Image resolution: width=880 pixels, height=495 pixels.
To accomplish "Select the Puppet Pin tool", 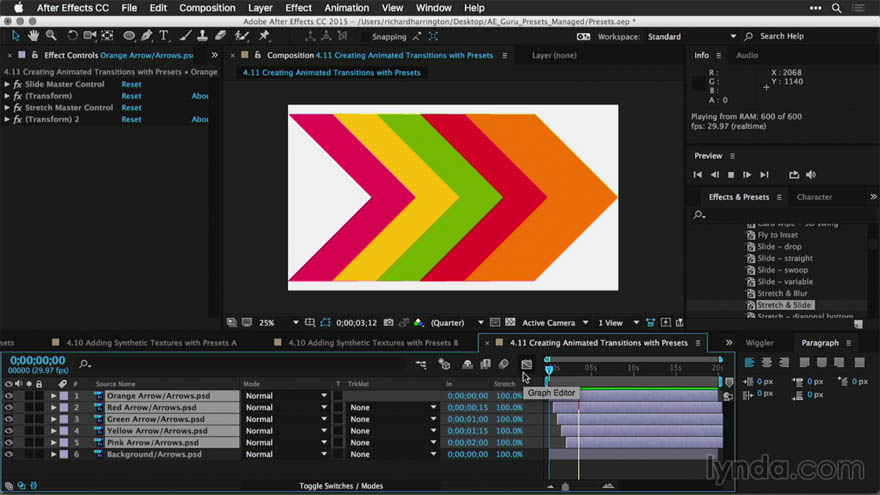I will coord(264,36).
